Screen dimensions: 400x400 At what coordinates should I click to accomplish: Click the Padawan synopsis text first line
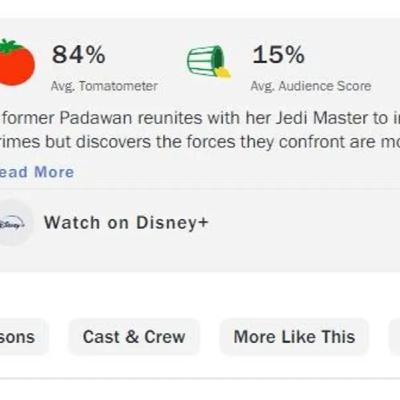(200, 118)
